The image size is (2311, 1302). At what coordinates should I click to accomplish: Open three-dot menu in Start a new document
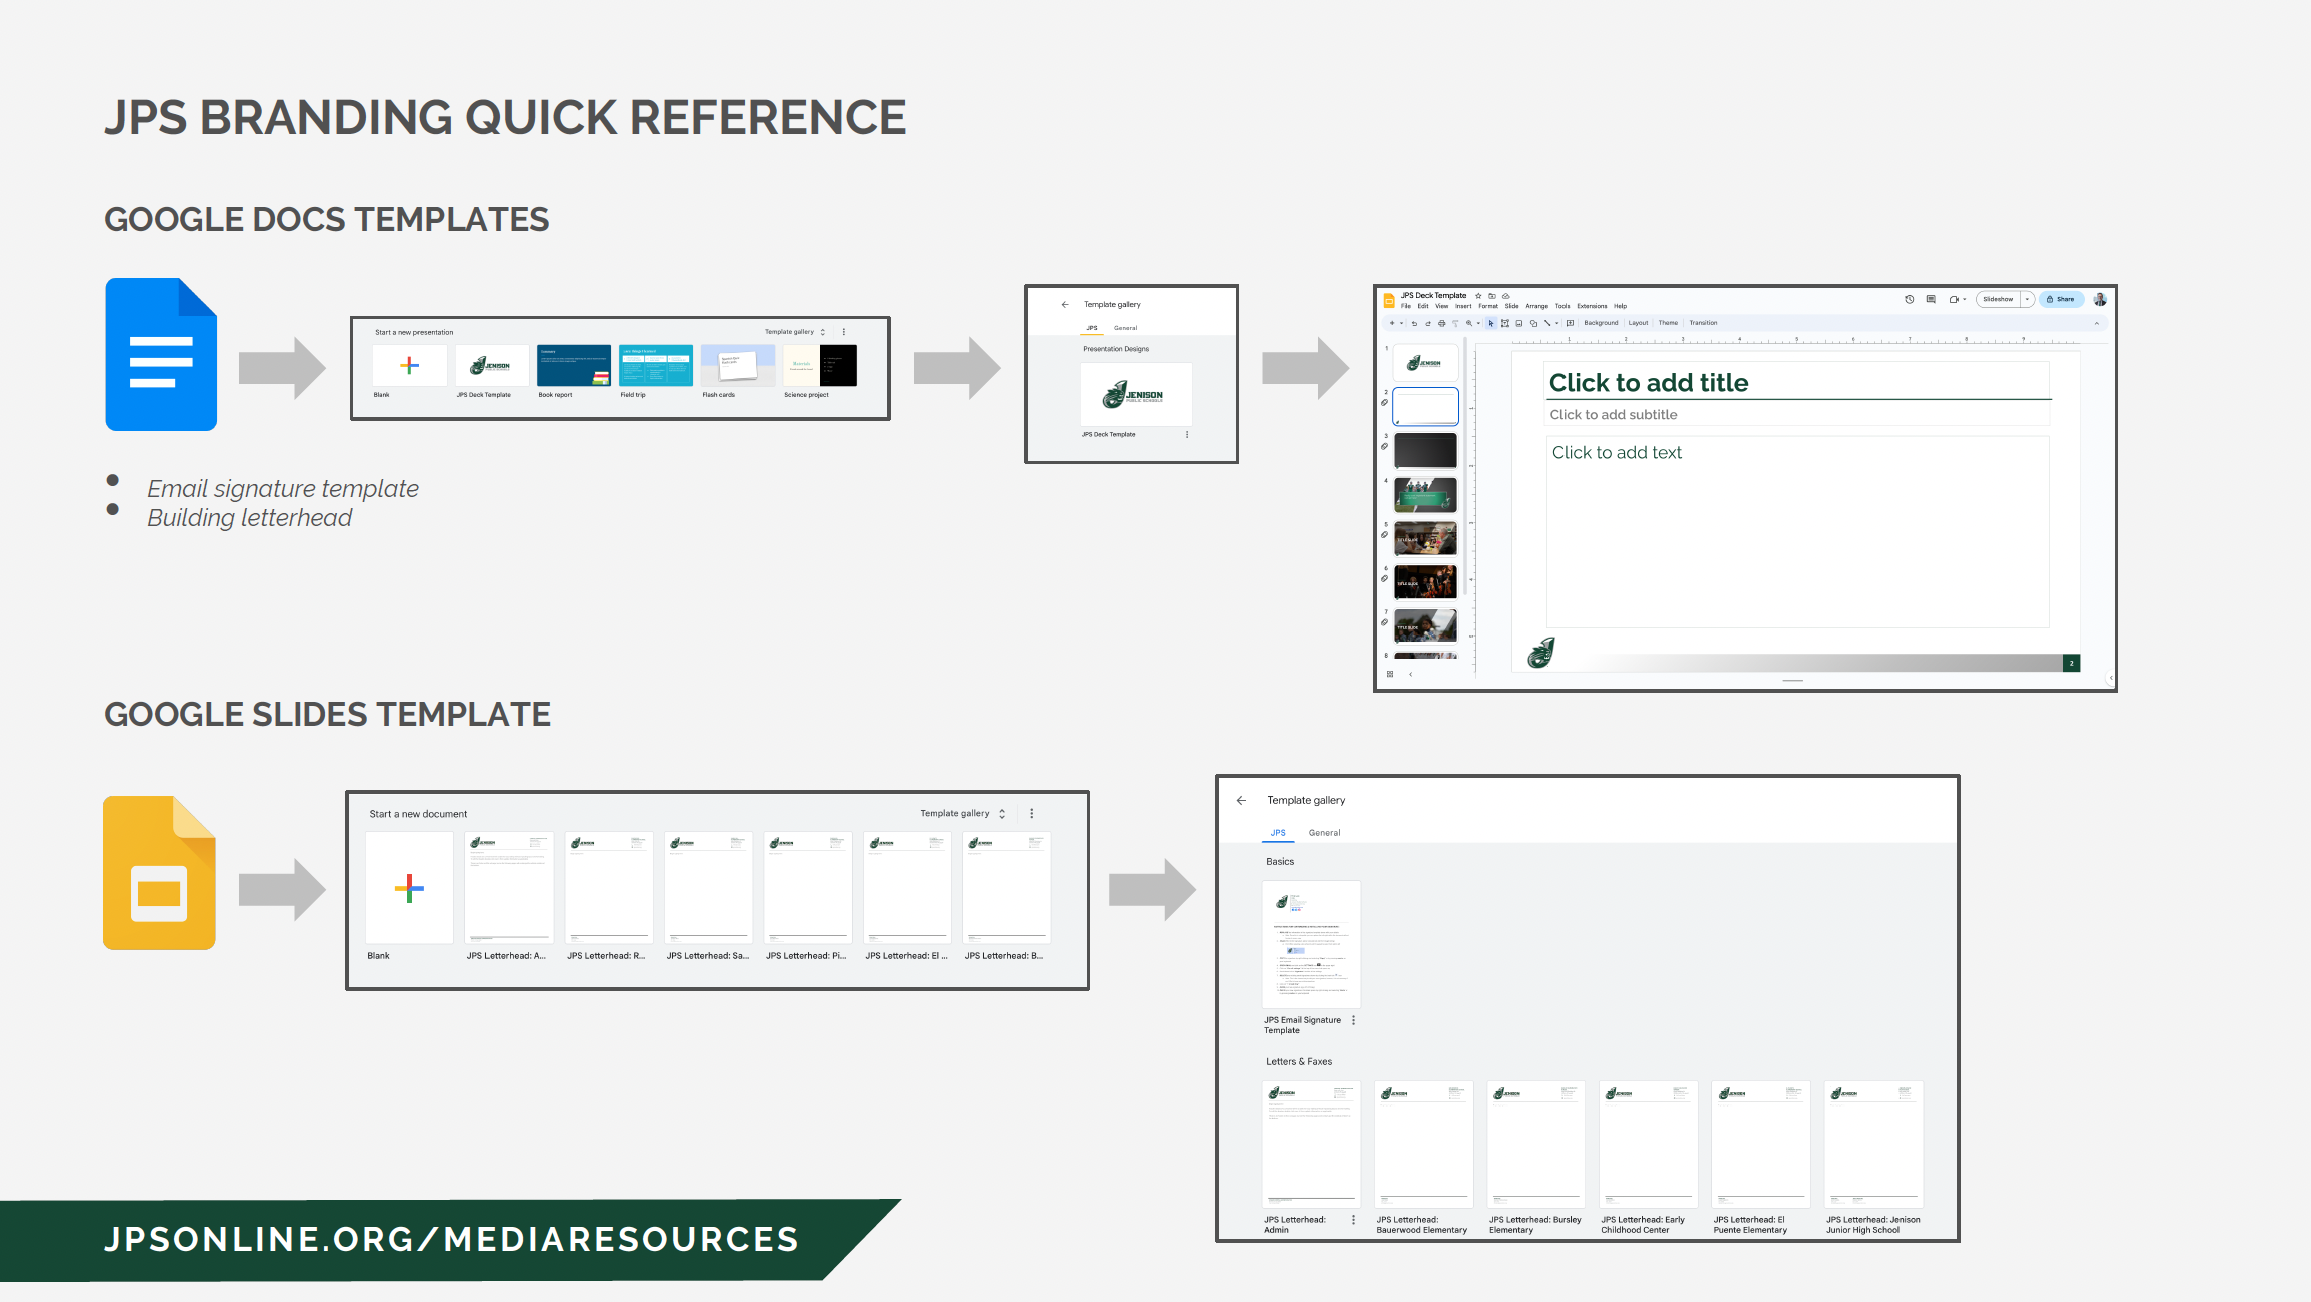[x=1032, y=814]
